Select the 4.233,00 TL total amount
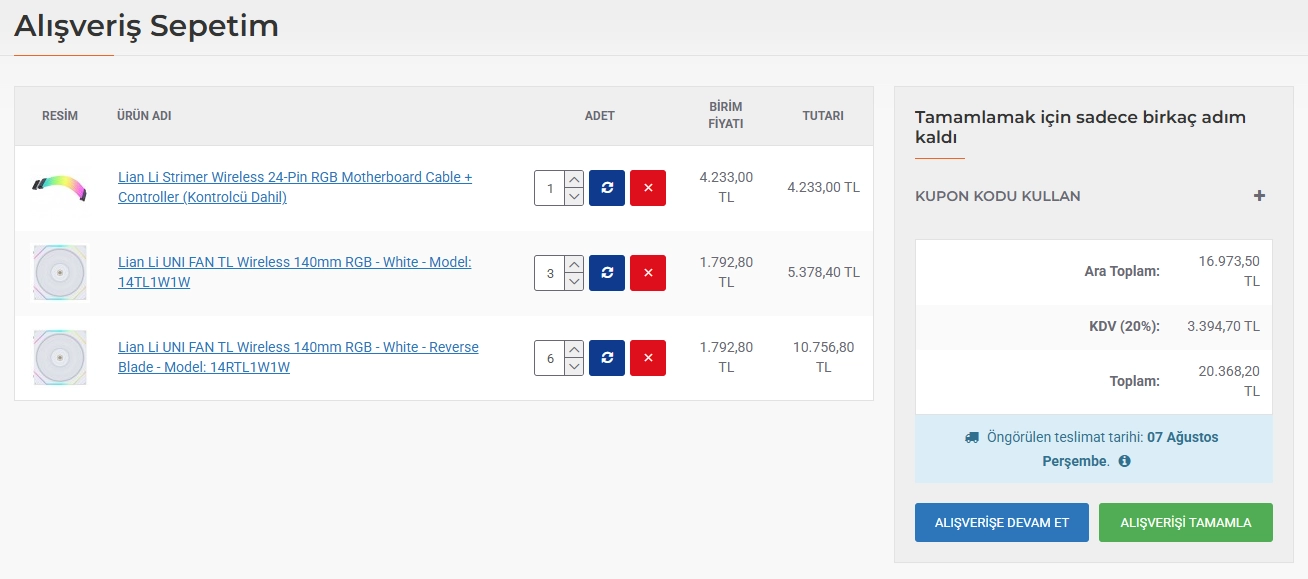1308x579 pixels. click(823, 187)
